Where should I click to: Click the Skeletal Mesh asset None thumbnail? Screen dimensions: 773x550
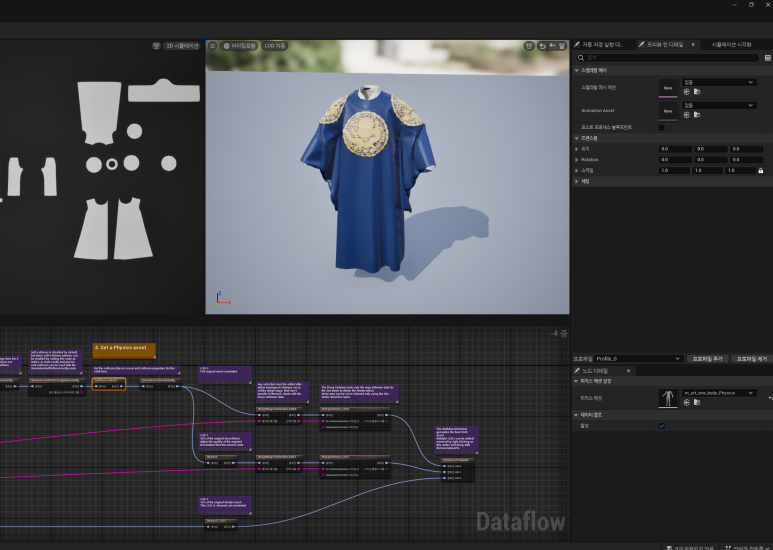click(668, 88)
